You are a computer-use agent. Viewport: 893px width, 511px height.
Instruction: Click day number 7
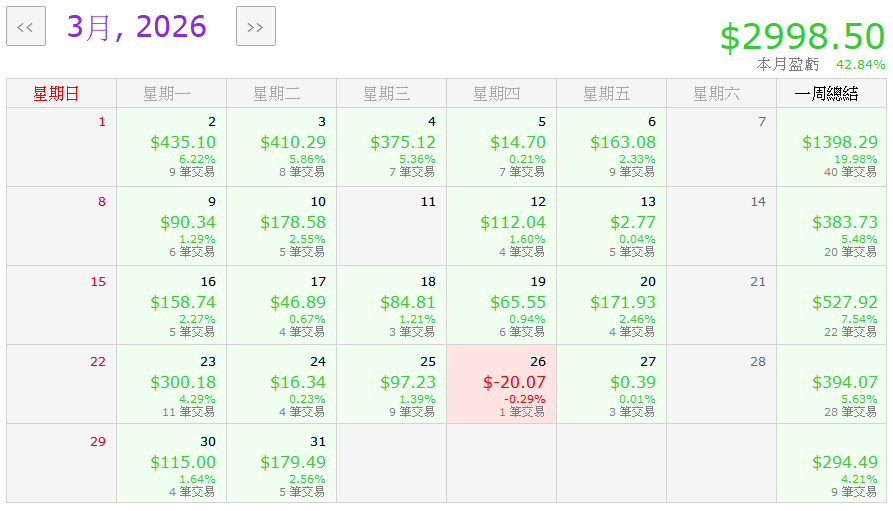(x=762, y=122)
